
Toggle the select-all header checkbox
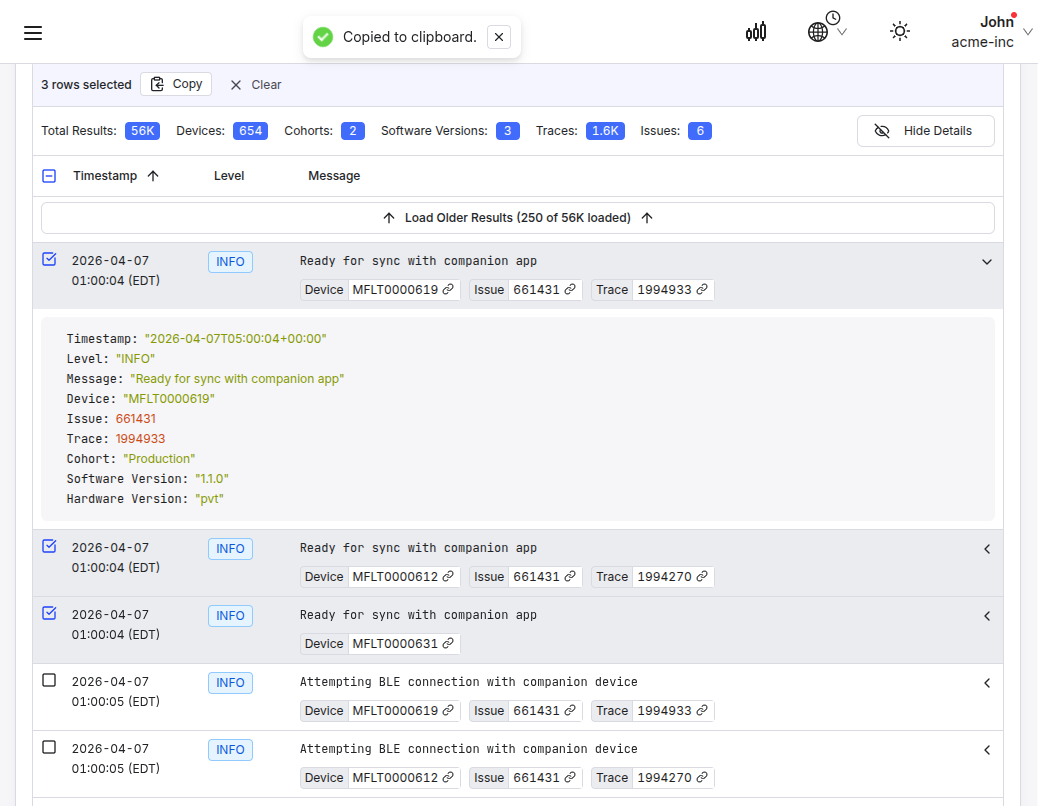point(49,176)
